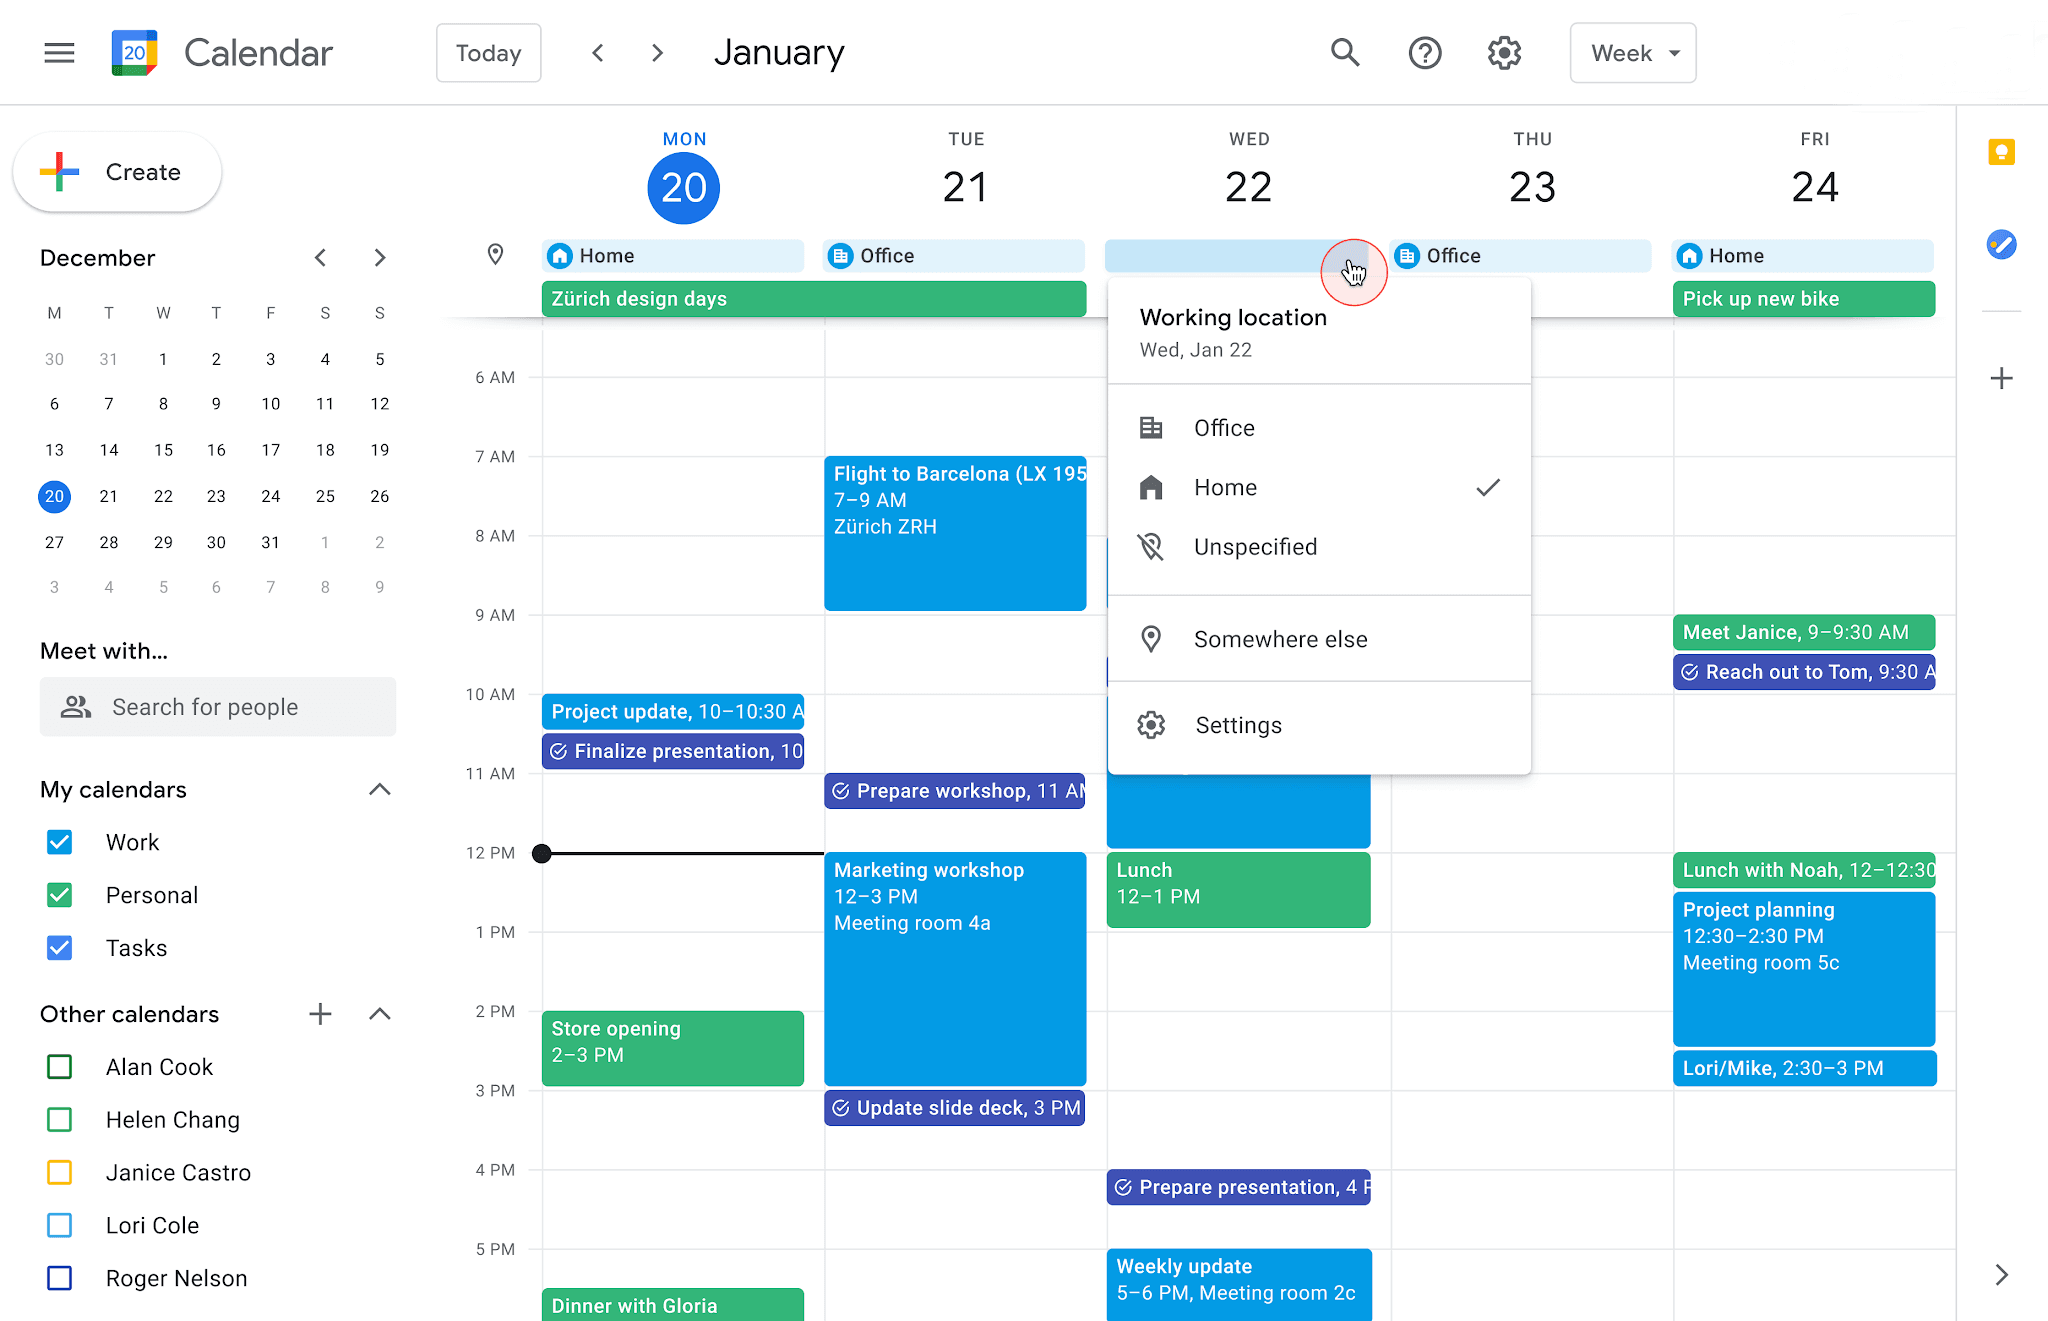The width and height of the screenshot is (2048, 1321).
Task: Click the Search for people field
Action: 218,707
